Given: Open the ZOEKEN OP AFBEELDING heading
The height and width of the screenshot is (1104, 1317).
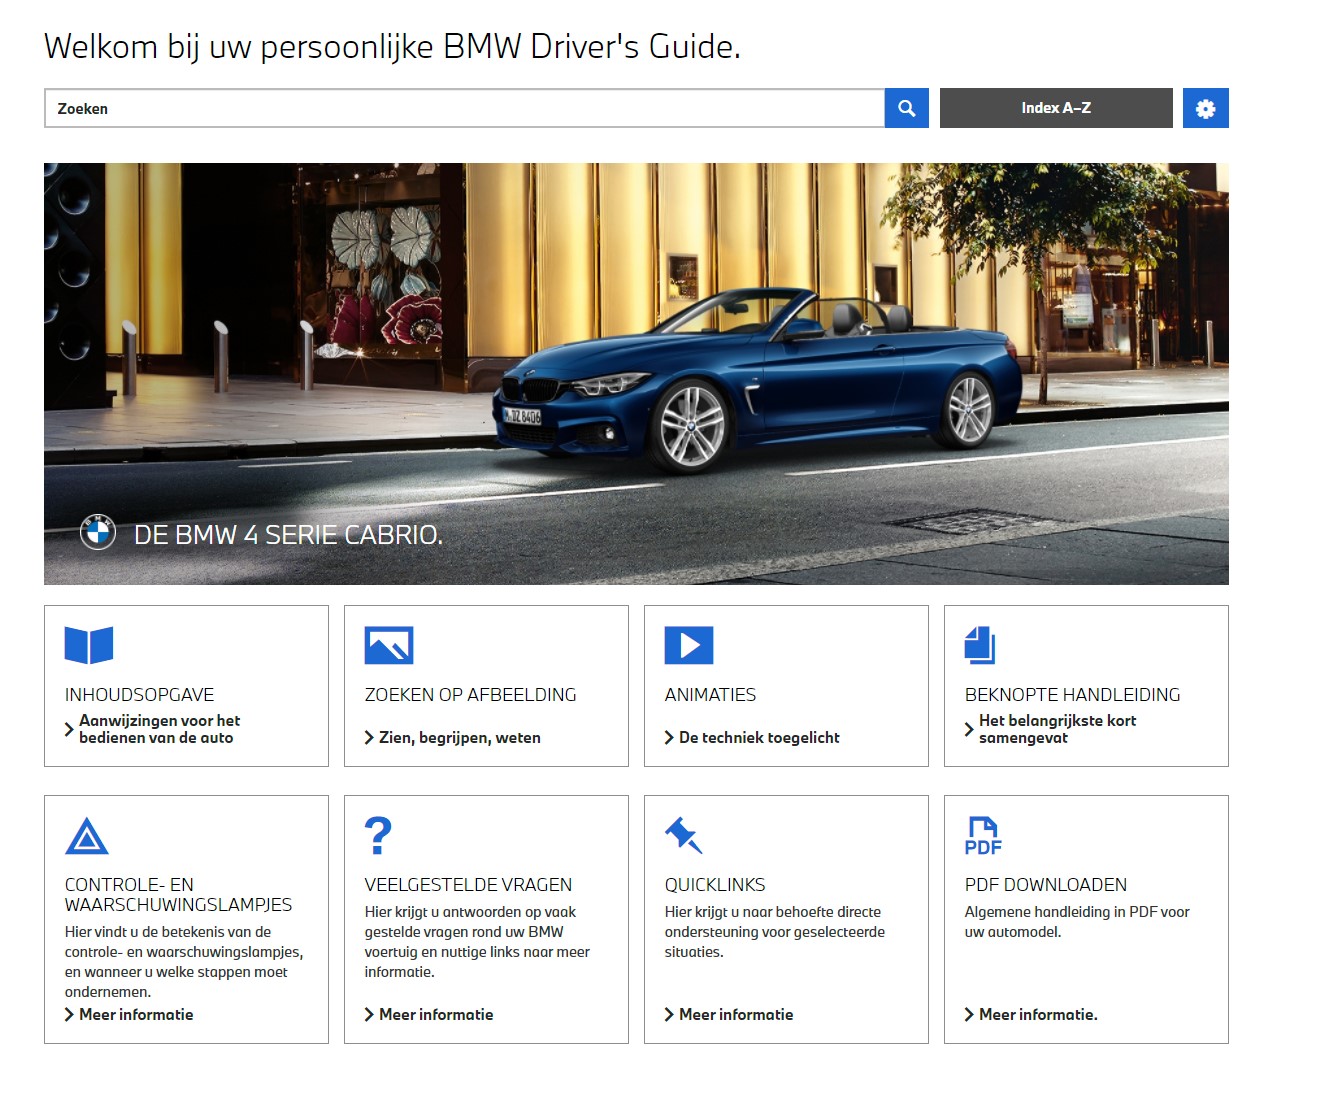Looking at the screenshot, I should tap(470, 695).
